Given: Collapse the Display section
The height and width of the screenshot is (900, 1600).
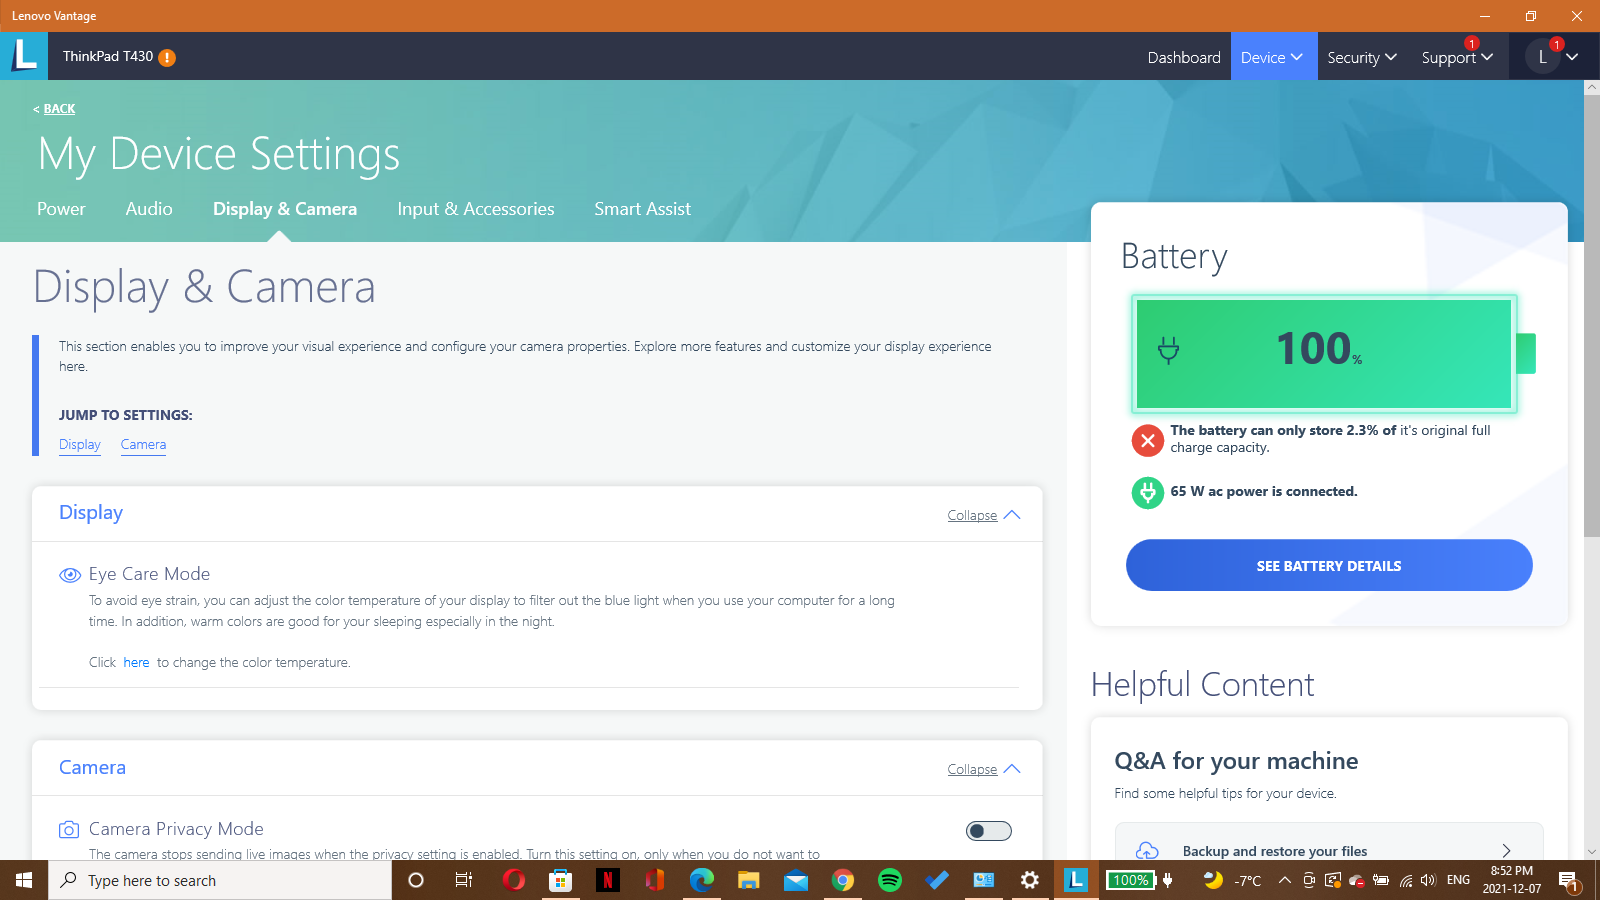Looking at the screenshot, I should 983,515.
